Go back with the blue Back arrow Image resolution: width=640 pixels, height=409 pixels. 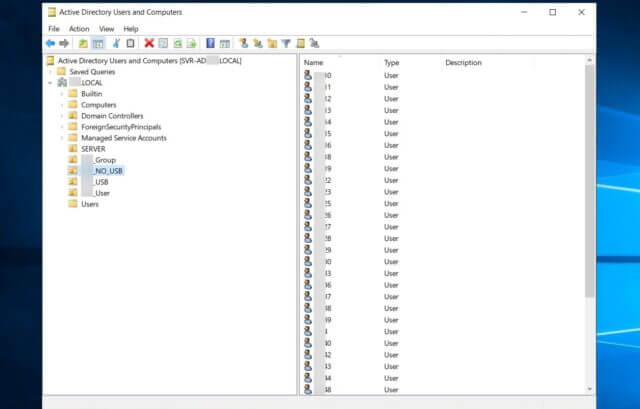pos(51,43)
